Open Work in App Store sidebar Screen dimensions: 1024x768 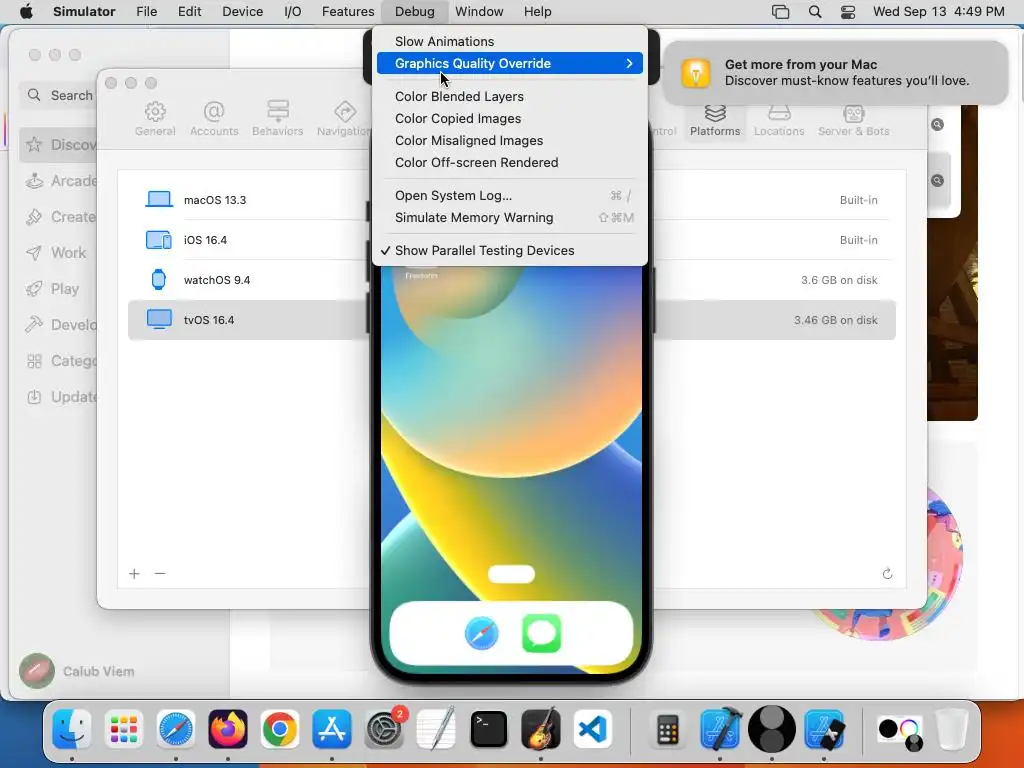56,253
